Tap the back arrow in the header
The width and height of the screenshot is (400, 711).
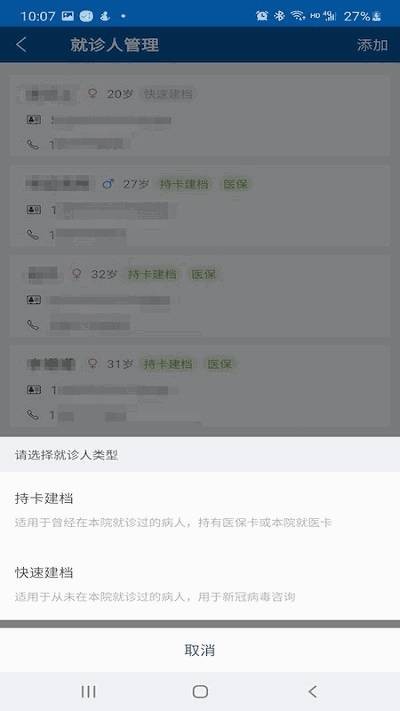21,45
